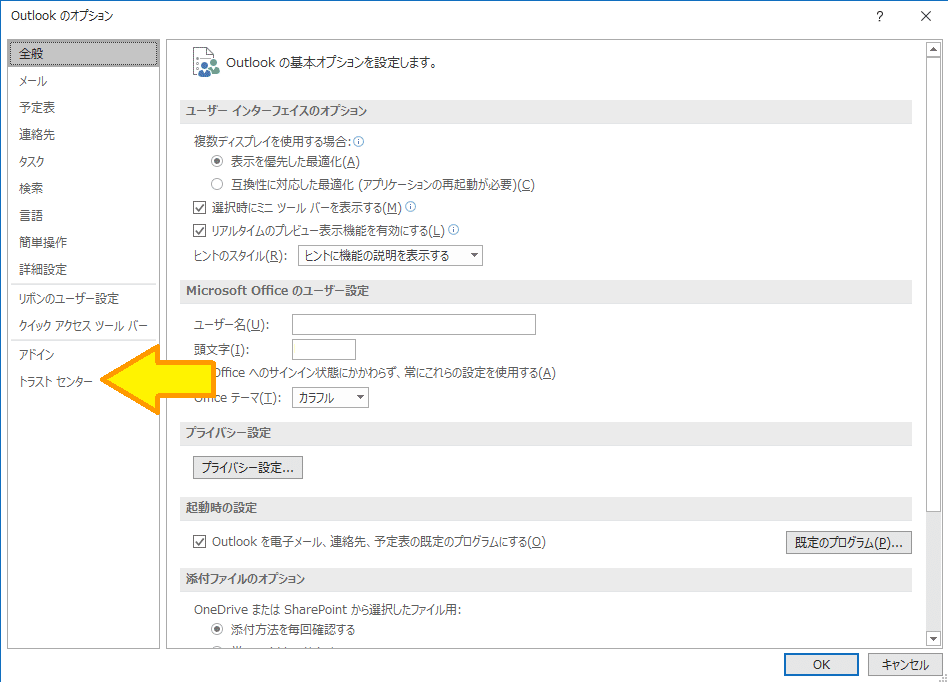Image resolution: width=948 pixels, height=682 pixels.
Task: Click info icon next to リアルタイムのプレビュー option
Action: 453,230
